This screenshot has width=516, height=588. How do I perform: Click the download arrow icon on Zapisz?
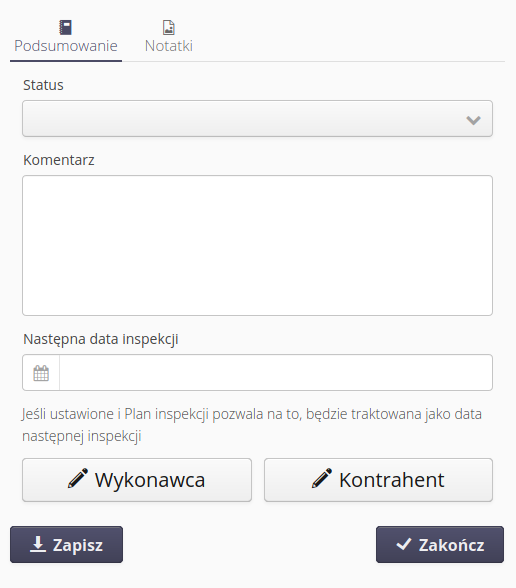(38, 544)
